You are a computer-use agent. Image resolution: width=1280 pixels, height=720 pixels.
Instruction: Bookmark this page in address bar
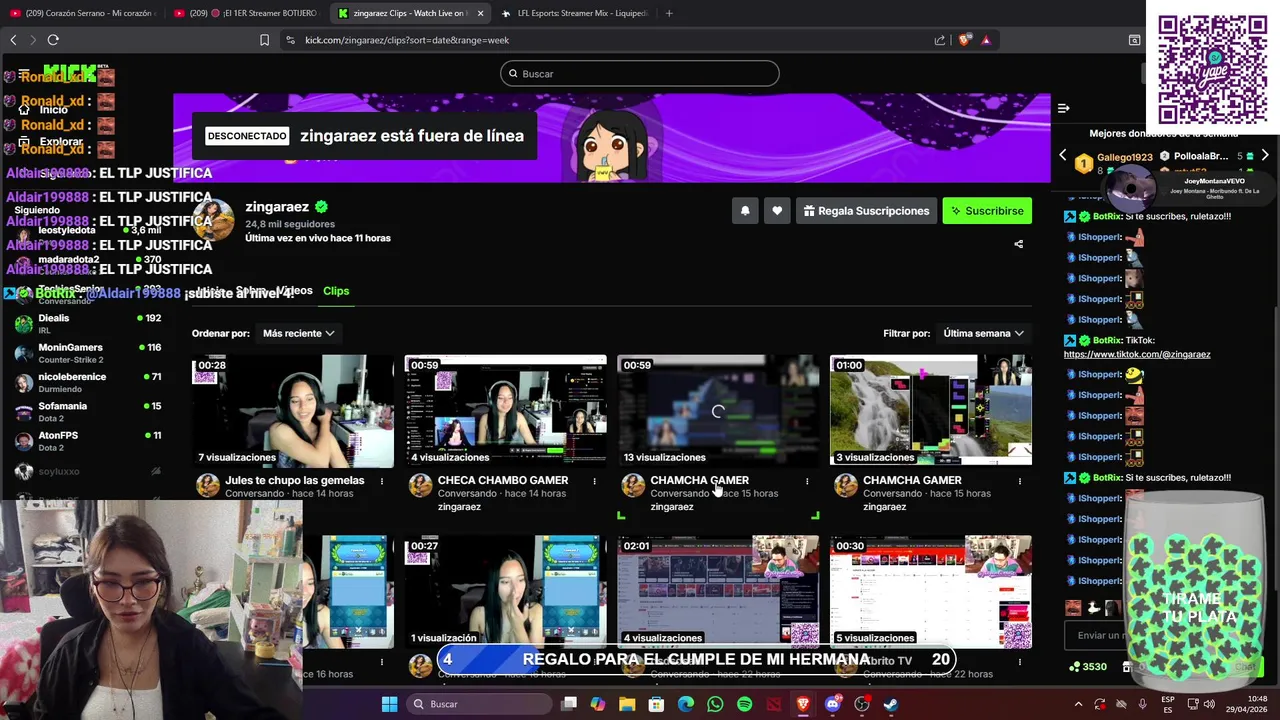(x=264, y=40)
